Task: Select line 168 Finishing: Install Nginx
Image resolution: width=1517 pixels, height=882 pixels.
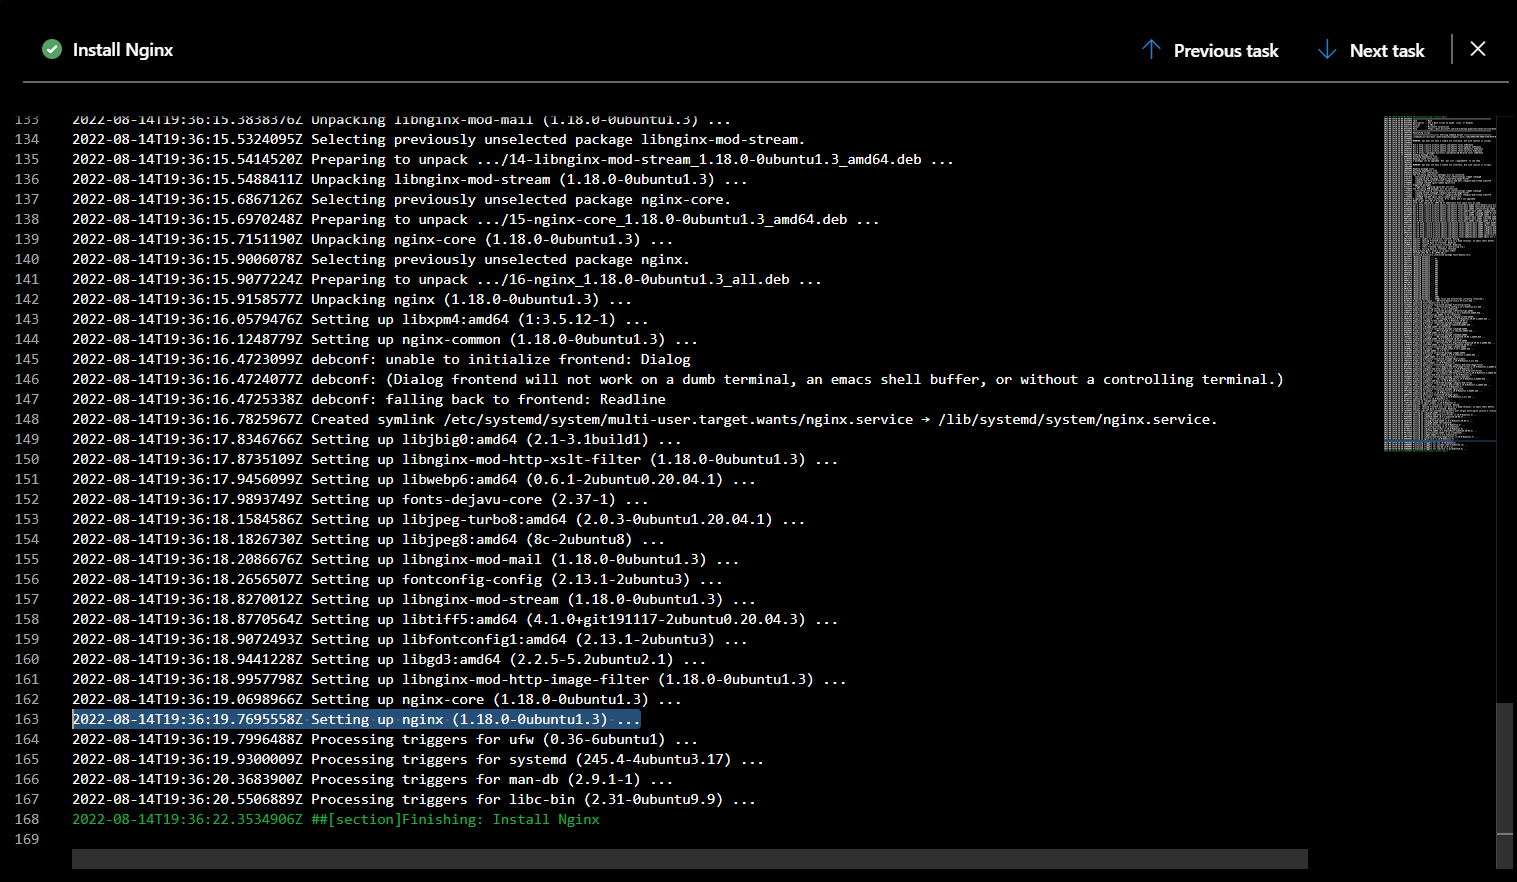Action: click(x=336, y=819)
